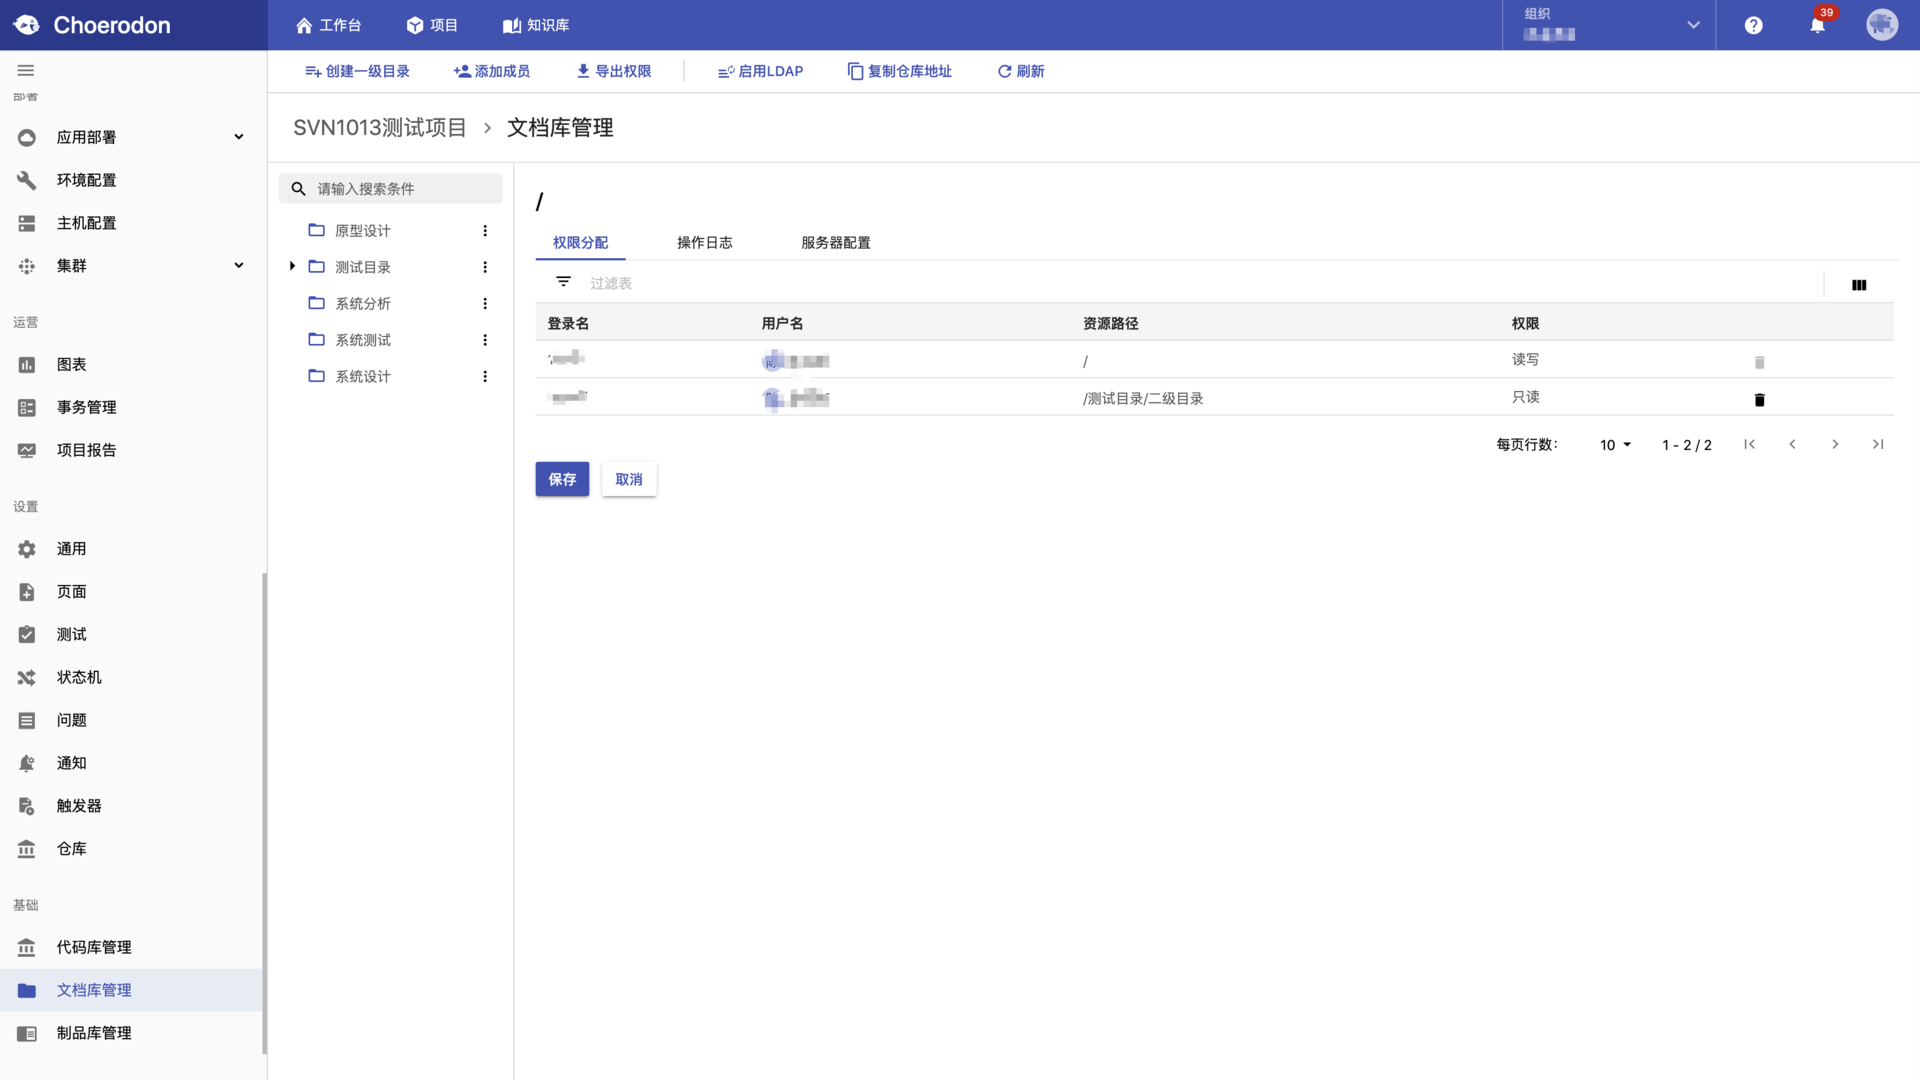Toggle the hamburger menu collapse icon
The height and width of the screenshot is (1080, 1920).
[x=26, y=70]
